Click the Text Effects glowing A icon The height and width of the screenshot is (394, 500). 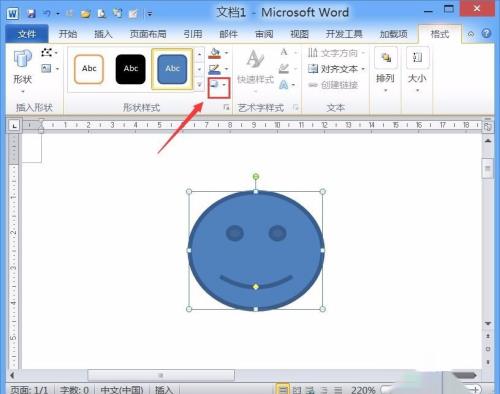click(x=284, y=85)
